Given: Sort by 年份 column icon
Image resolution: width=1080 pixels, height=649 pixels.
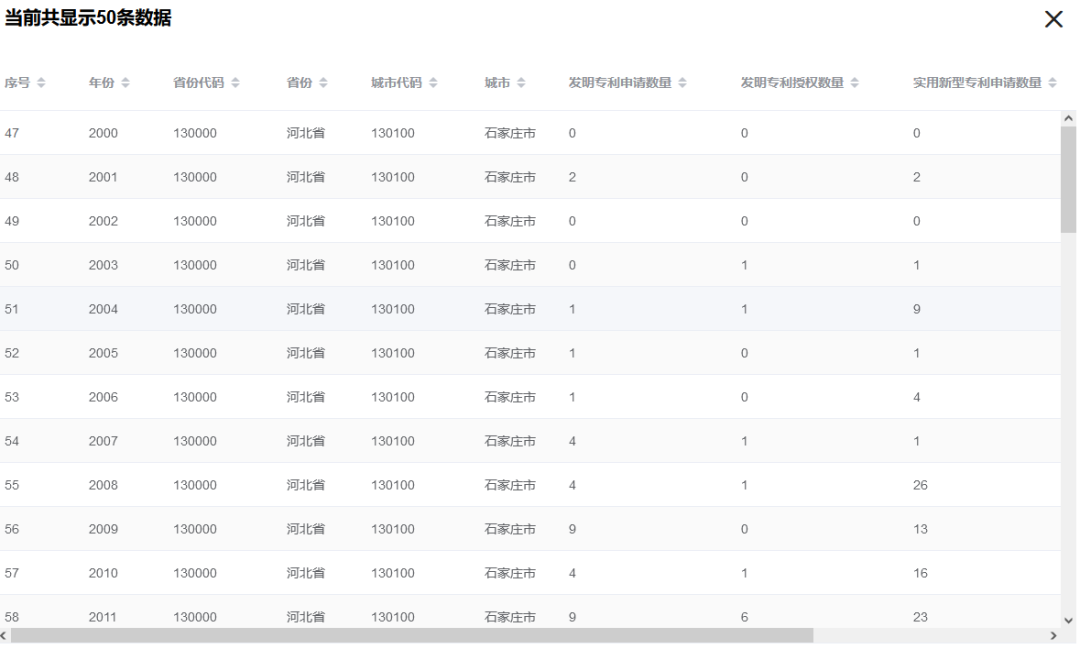Looking at the screenshot, I should point(125,83).
